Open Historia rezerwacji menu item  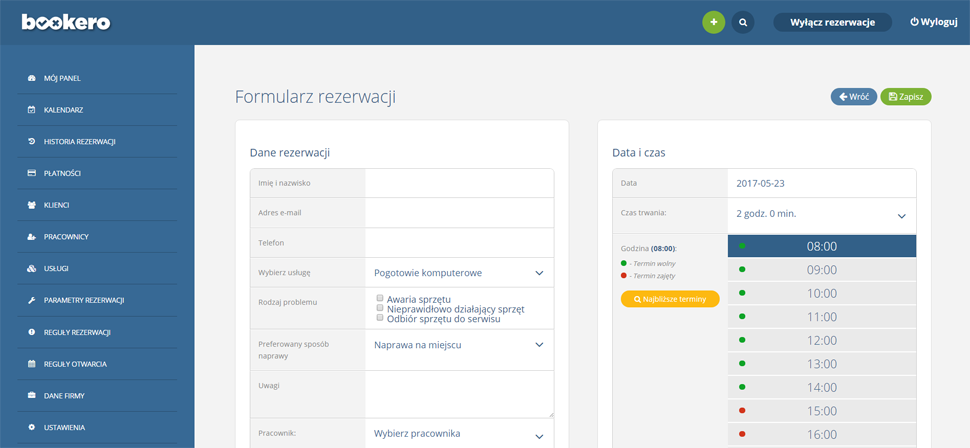coord(80,142)
